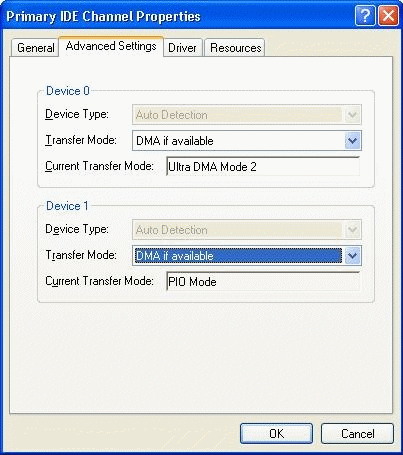Click the Device 0 Transfer Mode label
The image size is (403, 455).
tap(81, 140)
